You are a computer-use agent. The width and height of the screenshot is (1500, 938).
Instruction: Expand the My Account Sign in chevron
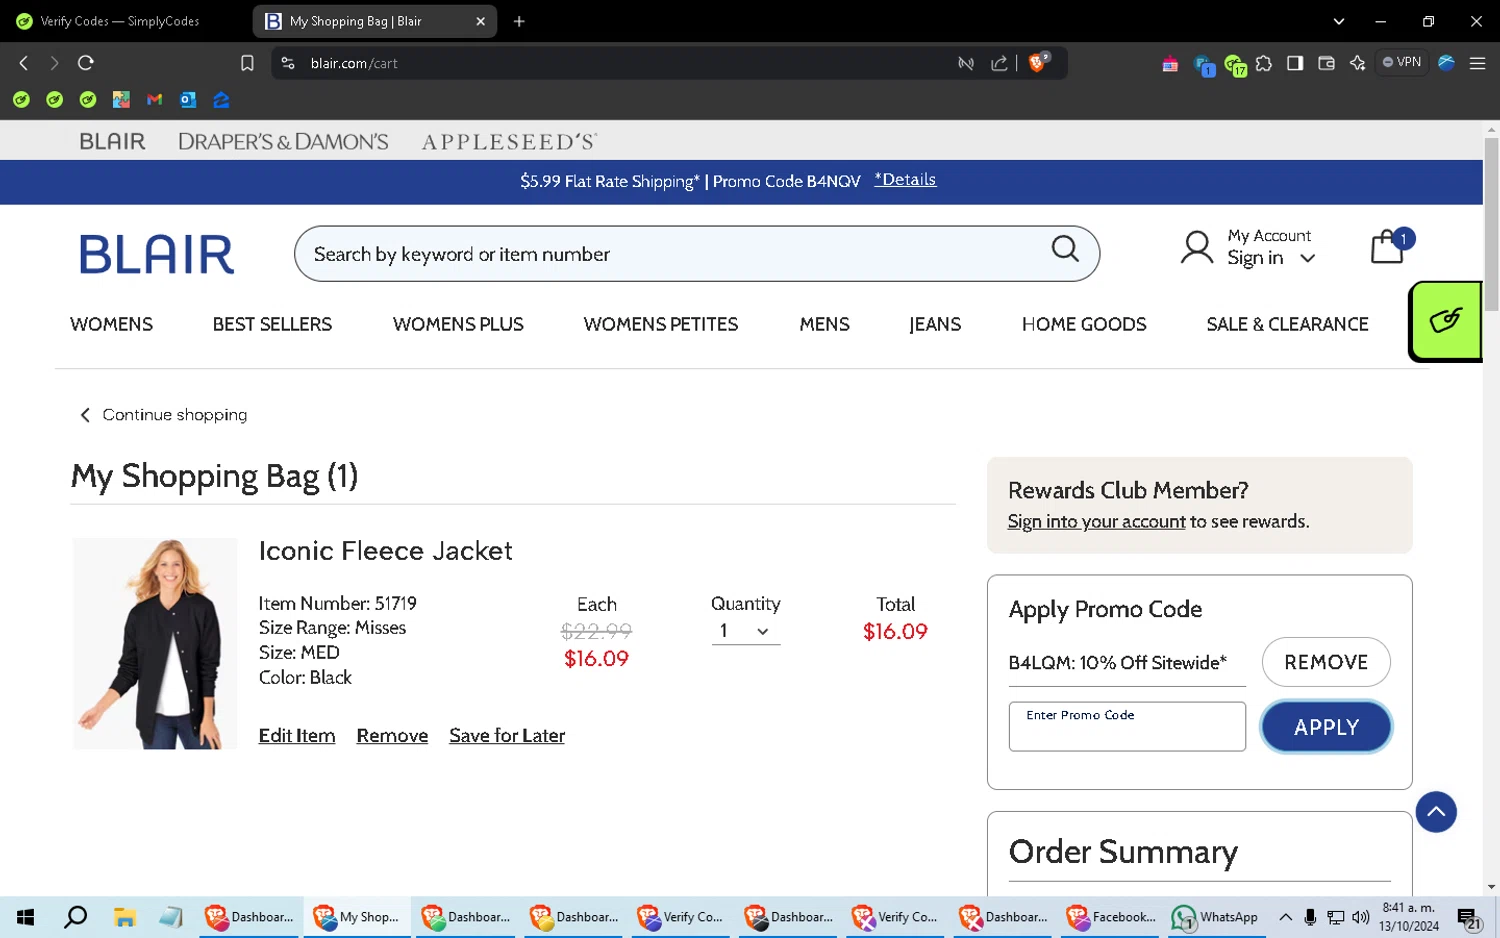pyautogui.click(x=1307, y=259)
